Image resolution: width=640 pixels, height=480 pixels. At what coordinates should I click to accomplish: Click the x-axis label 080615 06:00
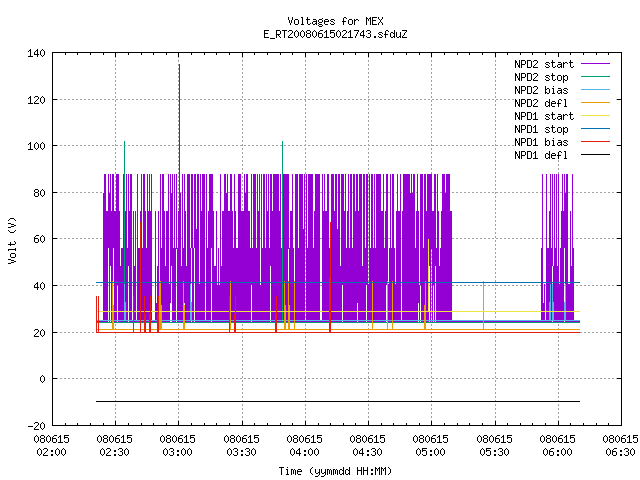(x=558, y=446)
